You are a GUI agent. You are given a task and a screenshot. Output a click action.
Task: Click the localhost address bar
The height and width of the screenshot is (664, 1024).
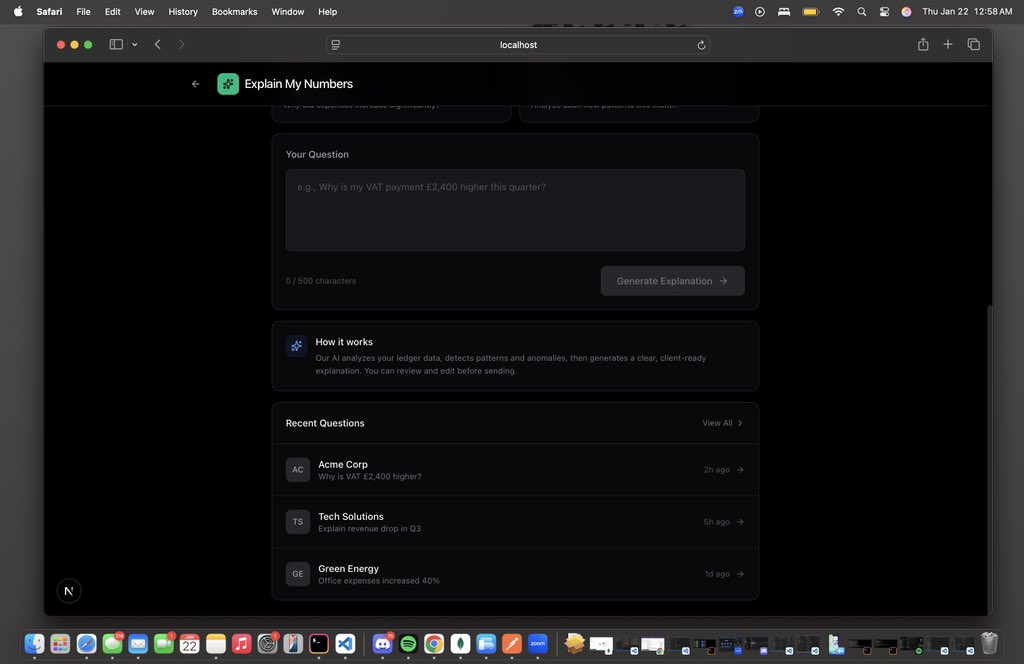[518, 45]
